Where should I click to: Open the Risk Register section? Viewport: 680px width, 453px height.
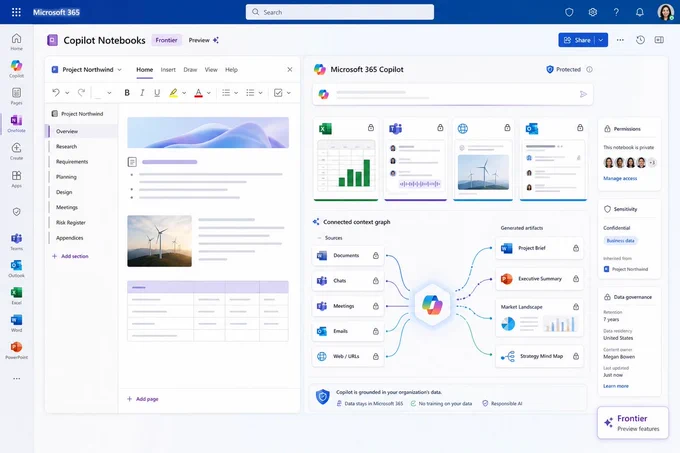pos(71,222)
